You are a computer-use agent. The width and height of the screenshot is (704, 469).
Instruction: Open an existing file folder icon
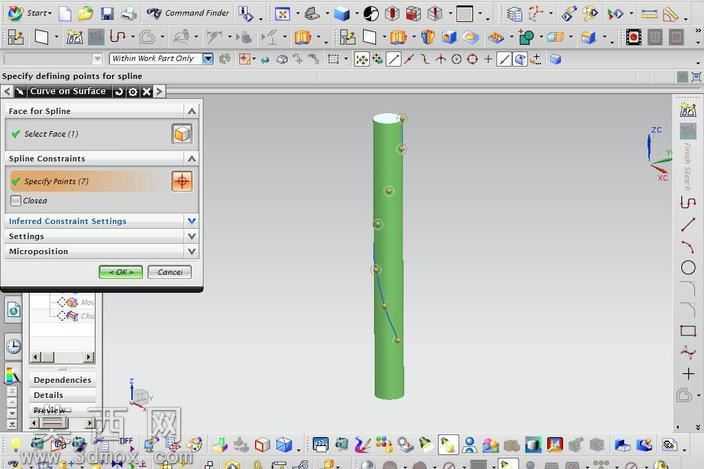pos(86,14)
